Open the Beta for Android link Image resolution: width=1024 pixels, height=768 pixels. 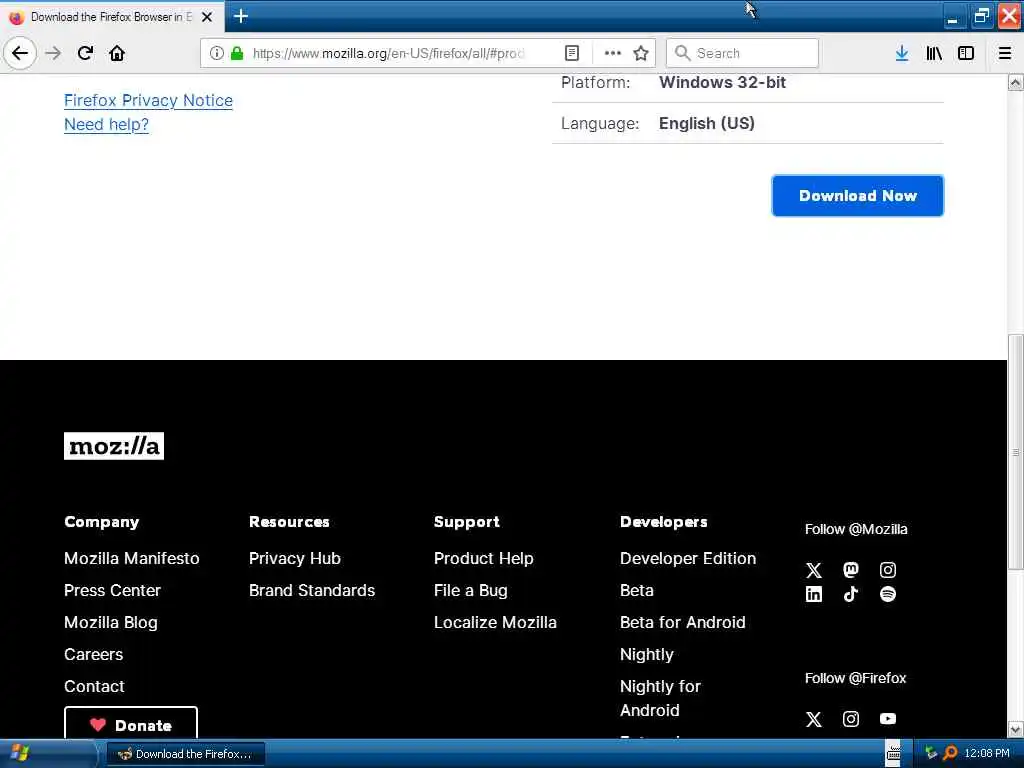coord(682,622)
